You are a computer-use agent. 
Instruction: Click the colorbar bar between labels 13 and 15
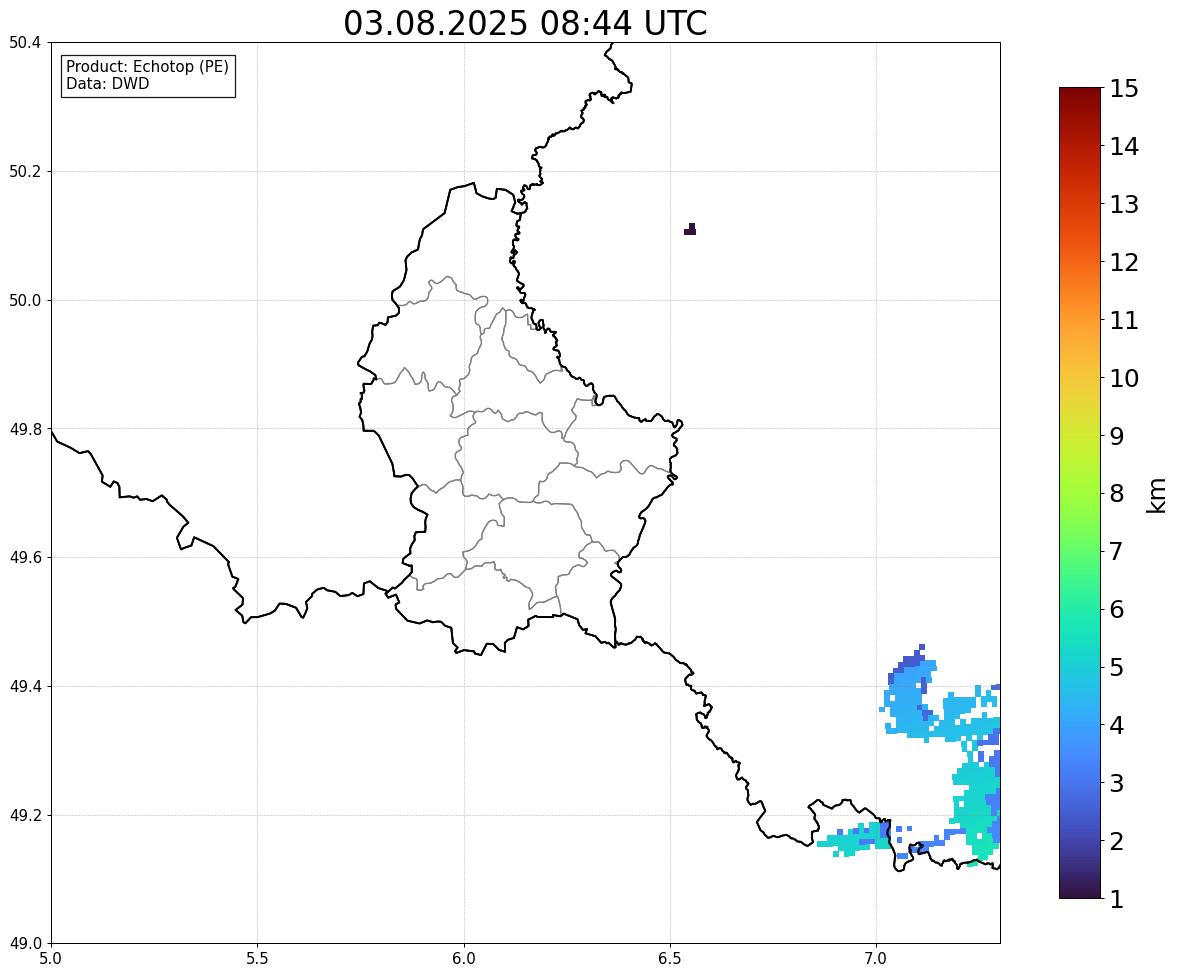pyautogui.click(x=1080, y=146)
